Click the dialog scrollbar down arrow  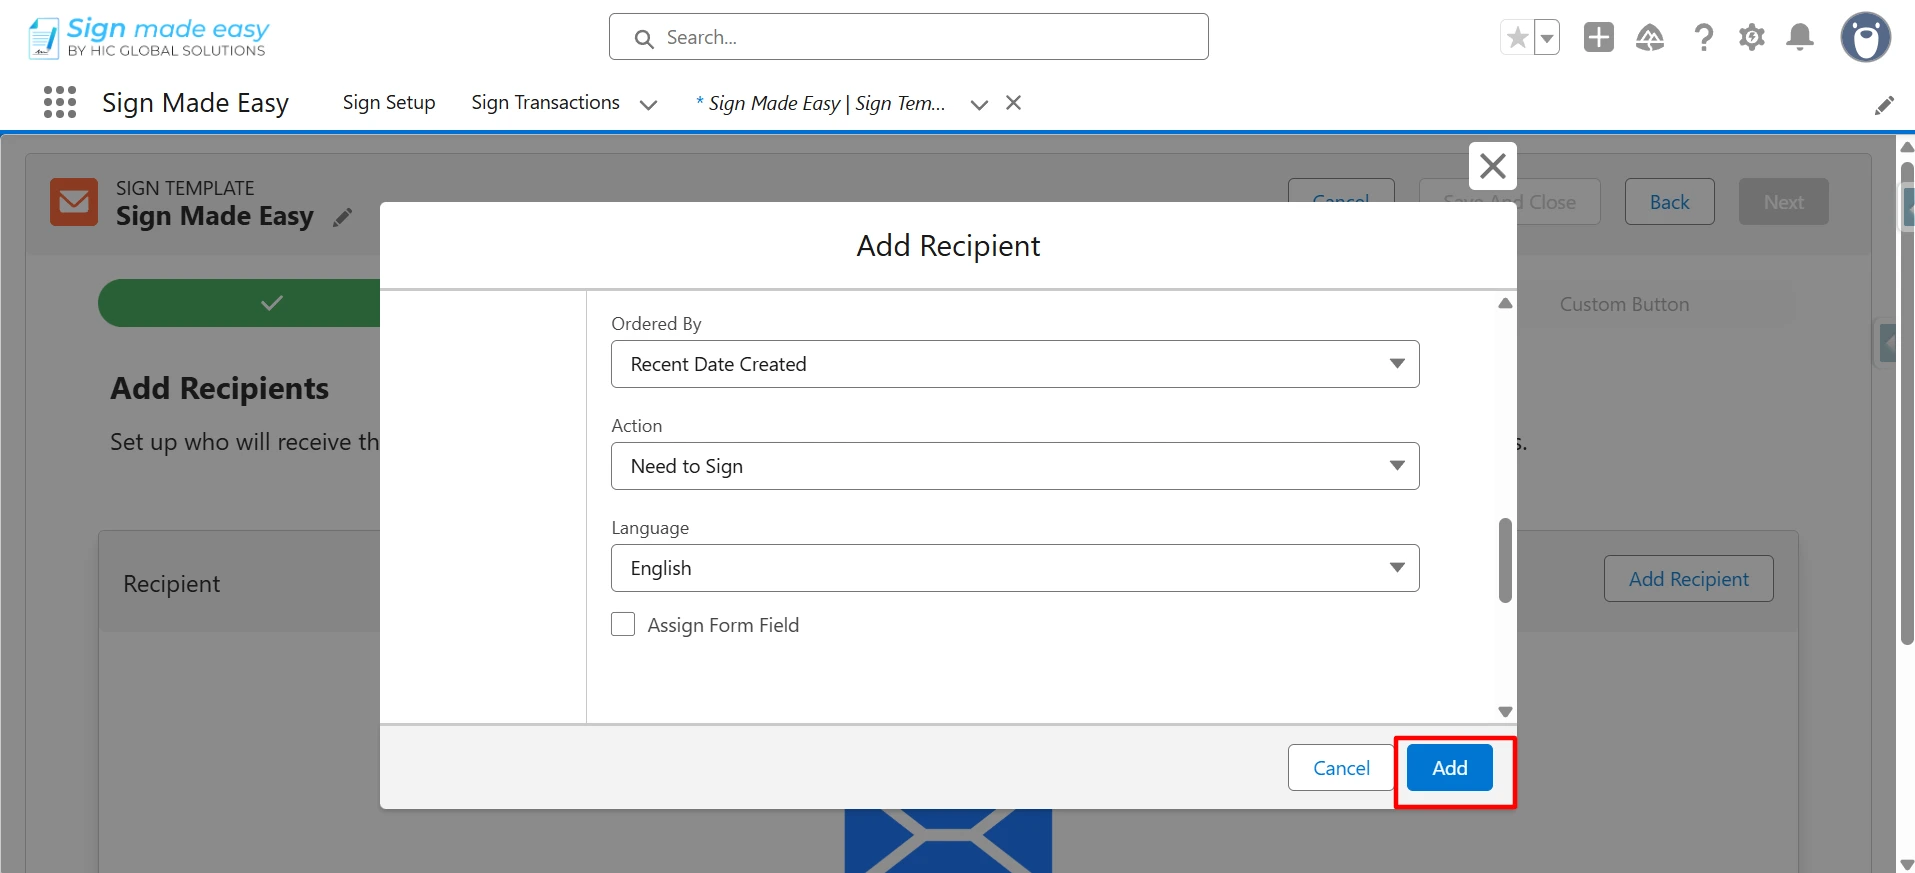click(1505, 712)
